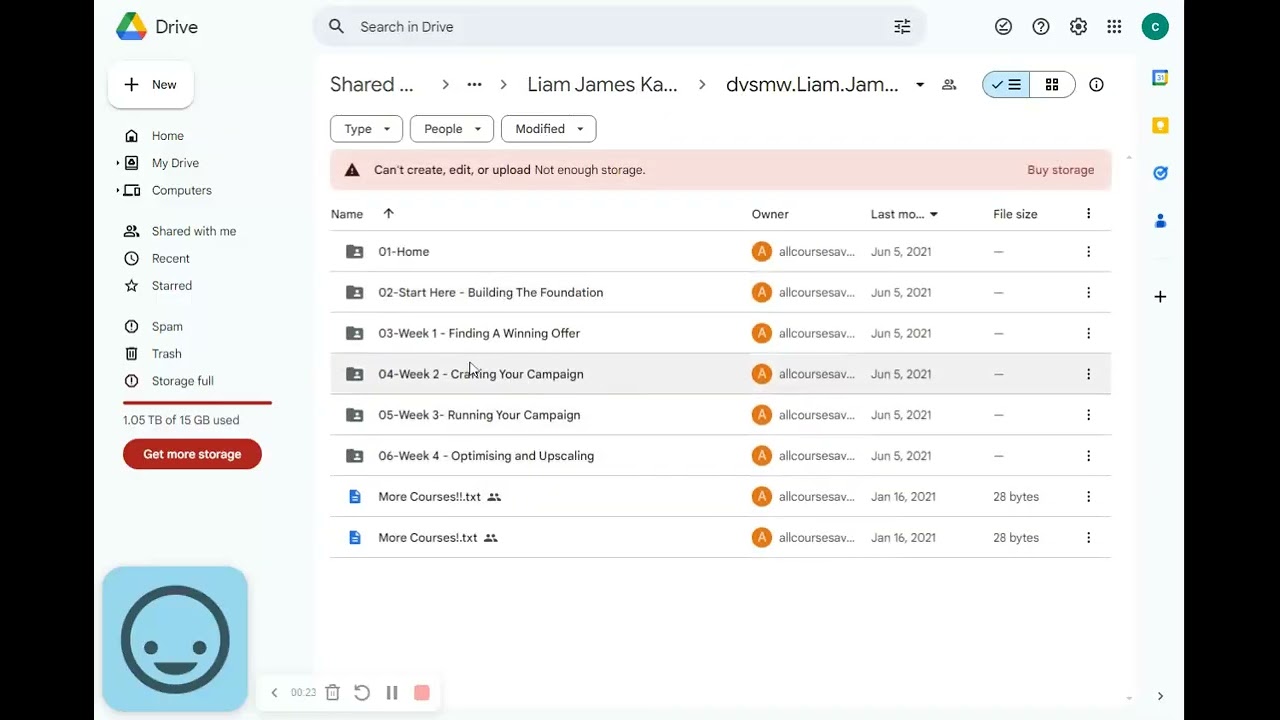The image size is (1280, 720).
Task: View folder details info icon
Action: [1096, 85]
